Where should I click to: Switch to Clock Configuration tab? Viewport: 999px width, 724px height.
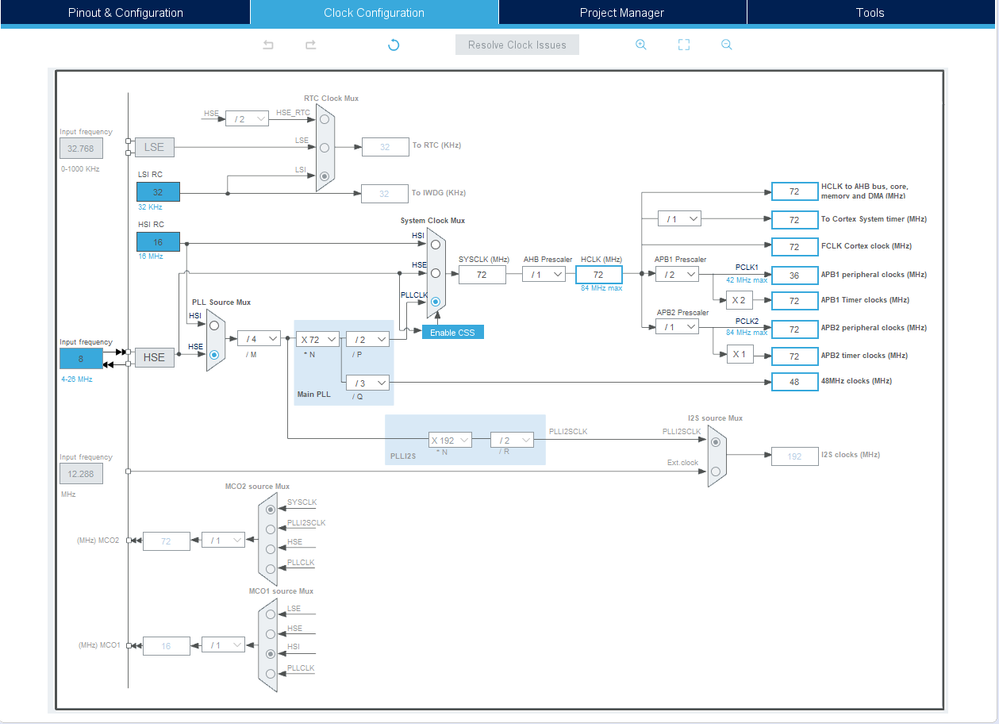click(374, 13)
